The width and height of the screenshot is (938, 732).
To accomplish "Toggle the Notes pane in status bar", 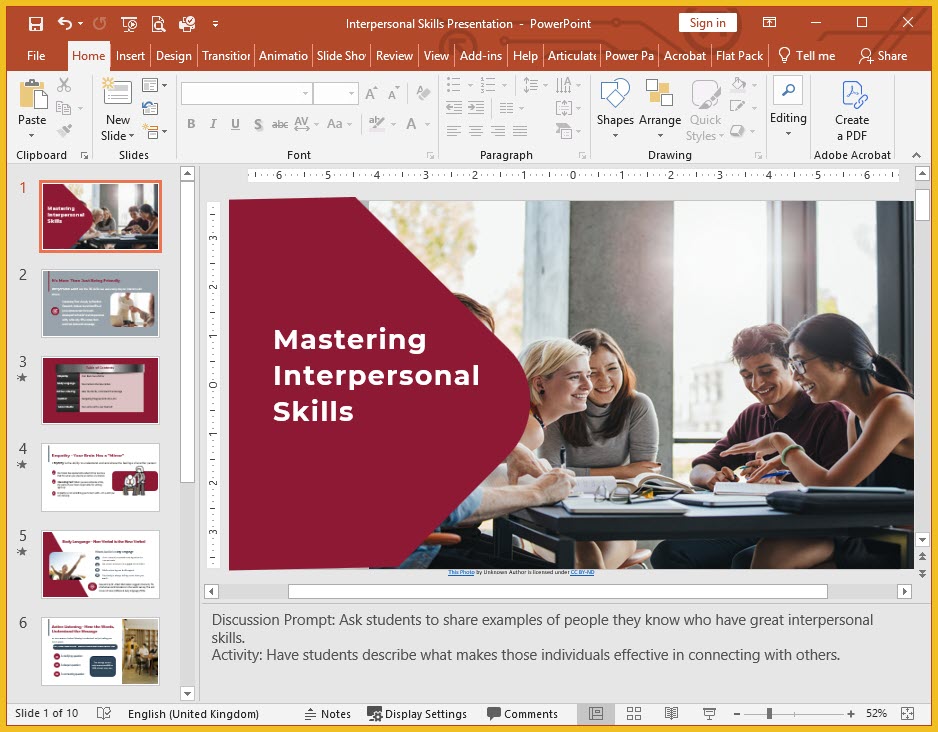I will (x=327, y=713).
